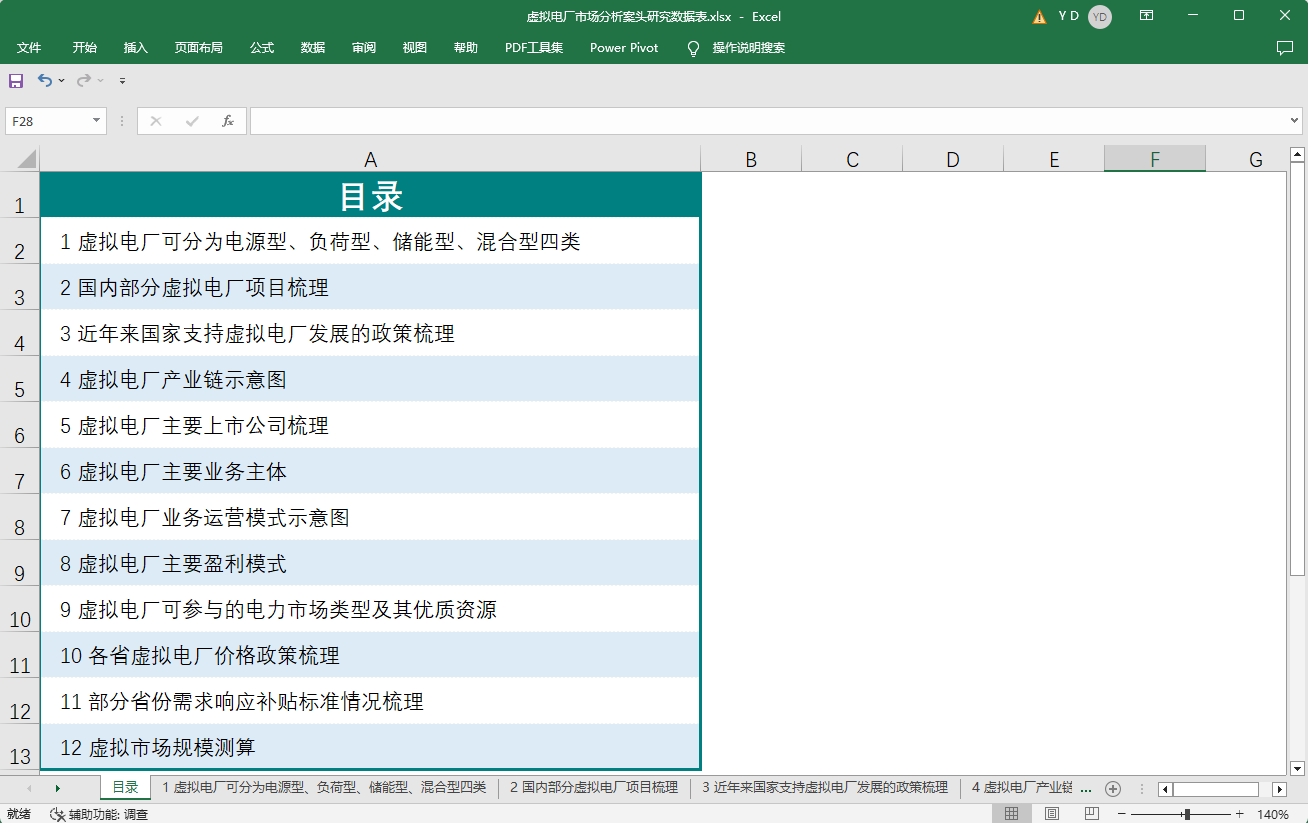Switch to the 视图 ribbon tab
Screen dimensions: 1308x823
point(415,48)
